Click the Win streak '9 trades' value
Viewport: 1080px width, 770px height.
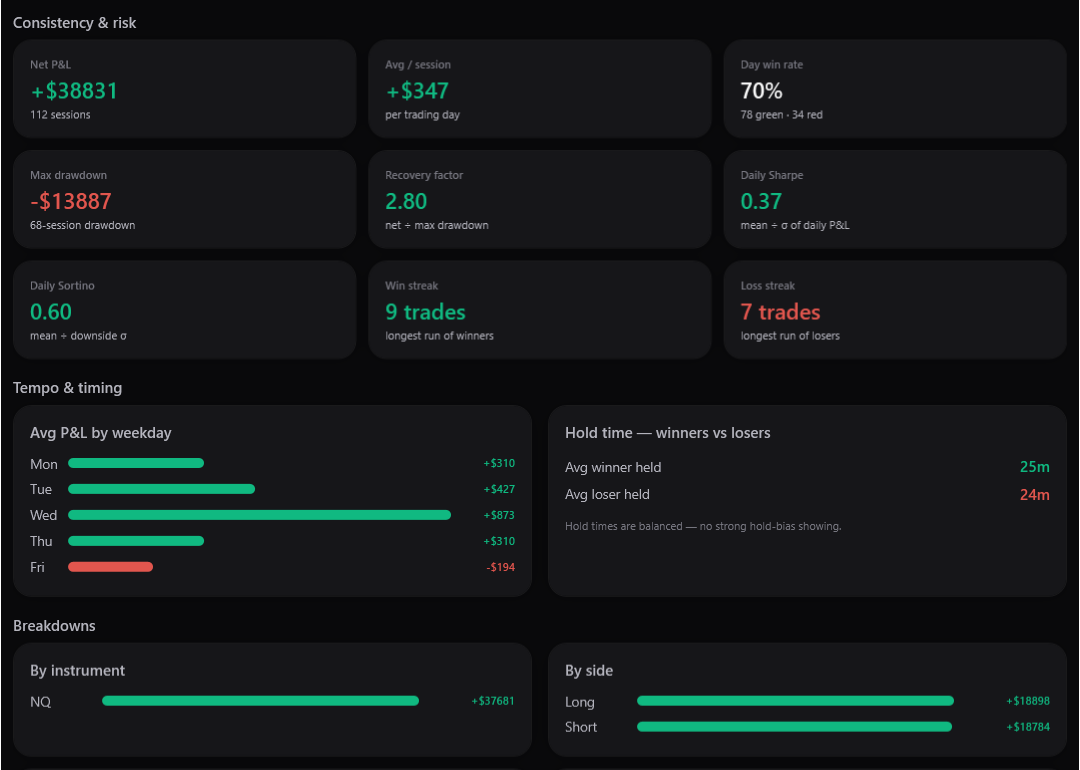click(426, 312)
